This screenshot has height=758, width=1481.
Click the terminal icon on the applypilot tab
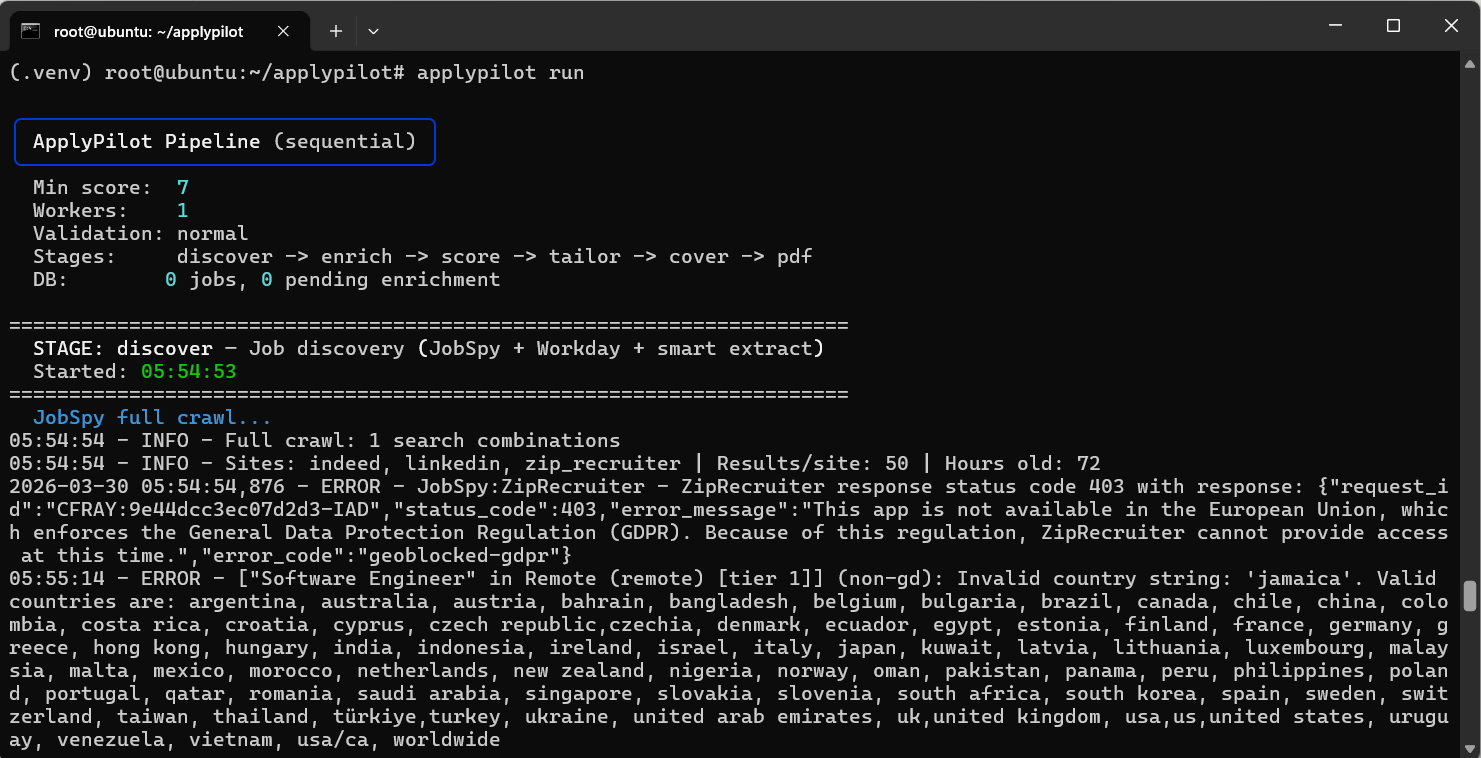(x=30, y=31)
